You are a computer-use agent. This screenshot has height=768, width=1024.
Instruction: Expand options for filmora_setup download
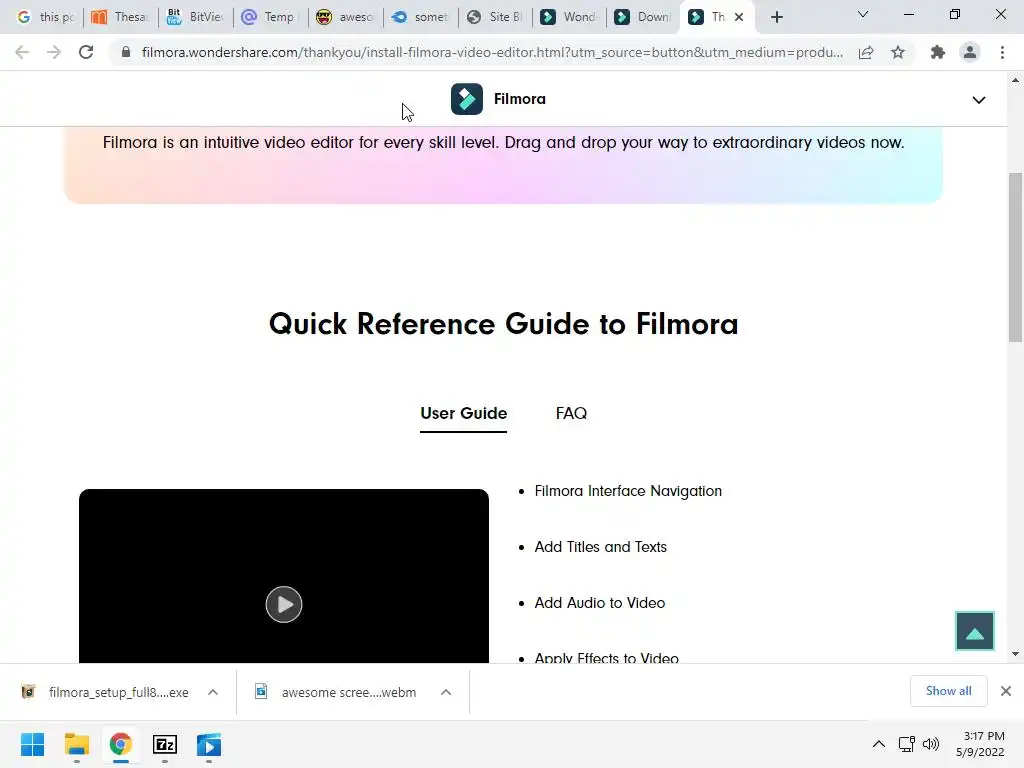(213, 692)
